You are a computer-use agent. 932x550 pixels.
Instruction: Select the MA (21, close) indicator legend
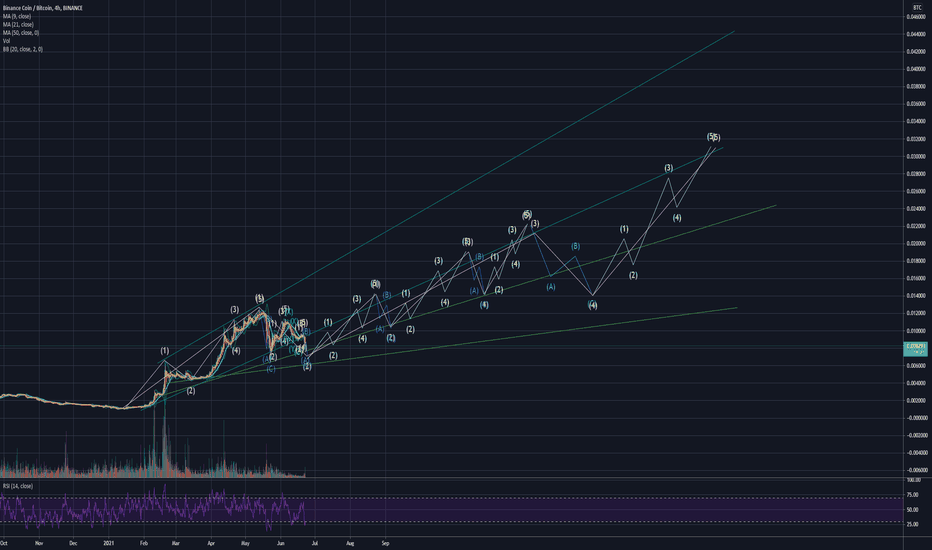pyautogui.click(x=18, y=25)
